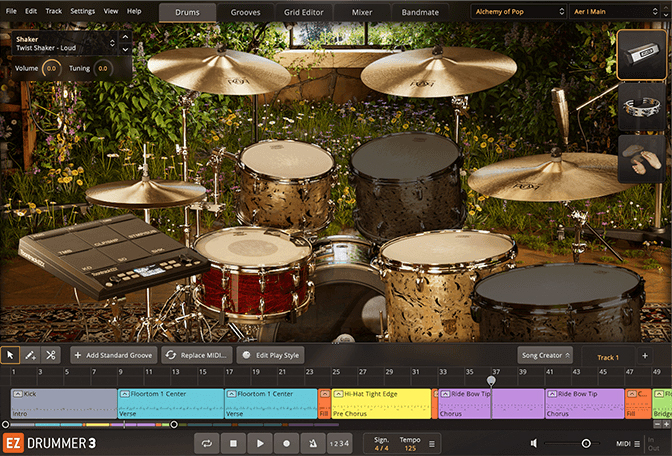This screenshot has height=456, width=672.
Task: Switch to the Bandmate tab
Action: coord(420,12)
